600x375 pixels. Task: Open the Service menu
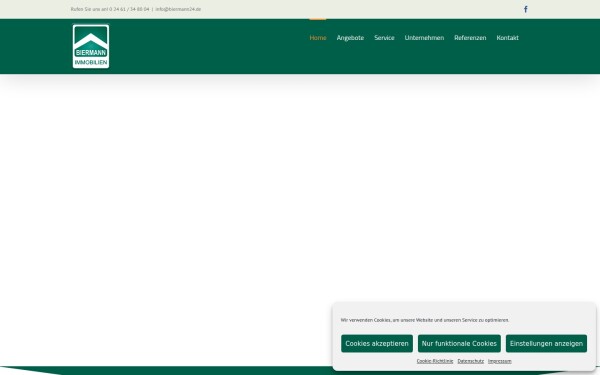[384, 38]
